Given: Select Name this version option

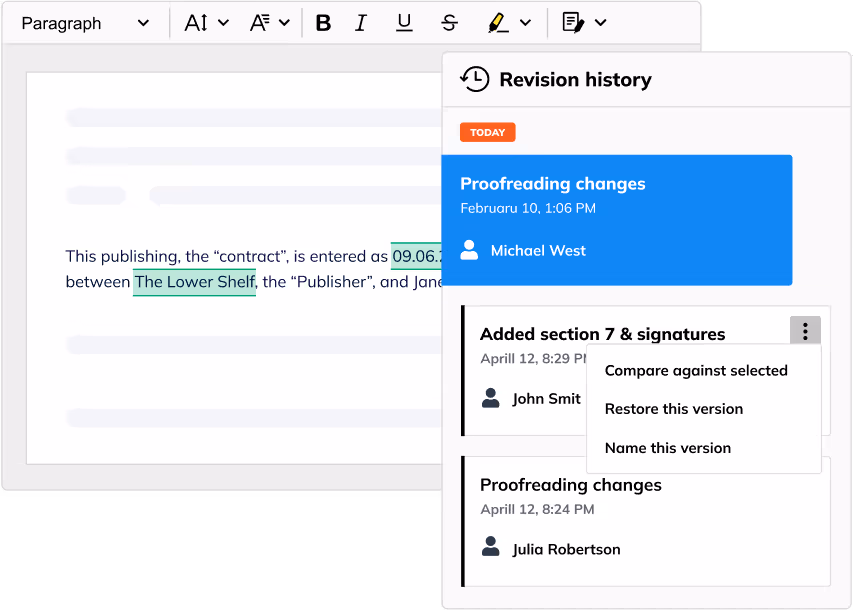Looking at the screenshot, I should (668, 448).
